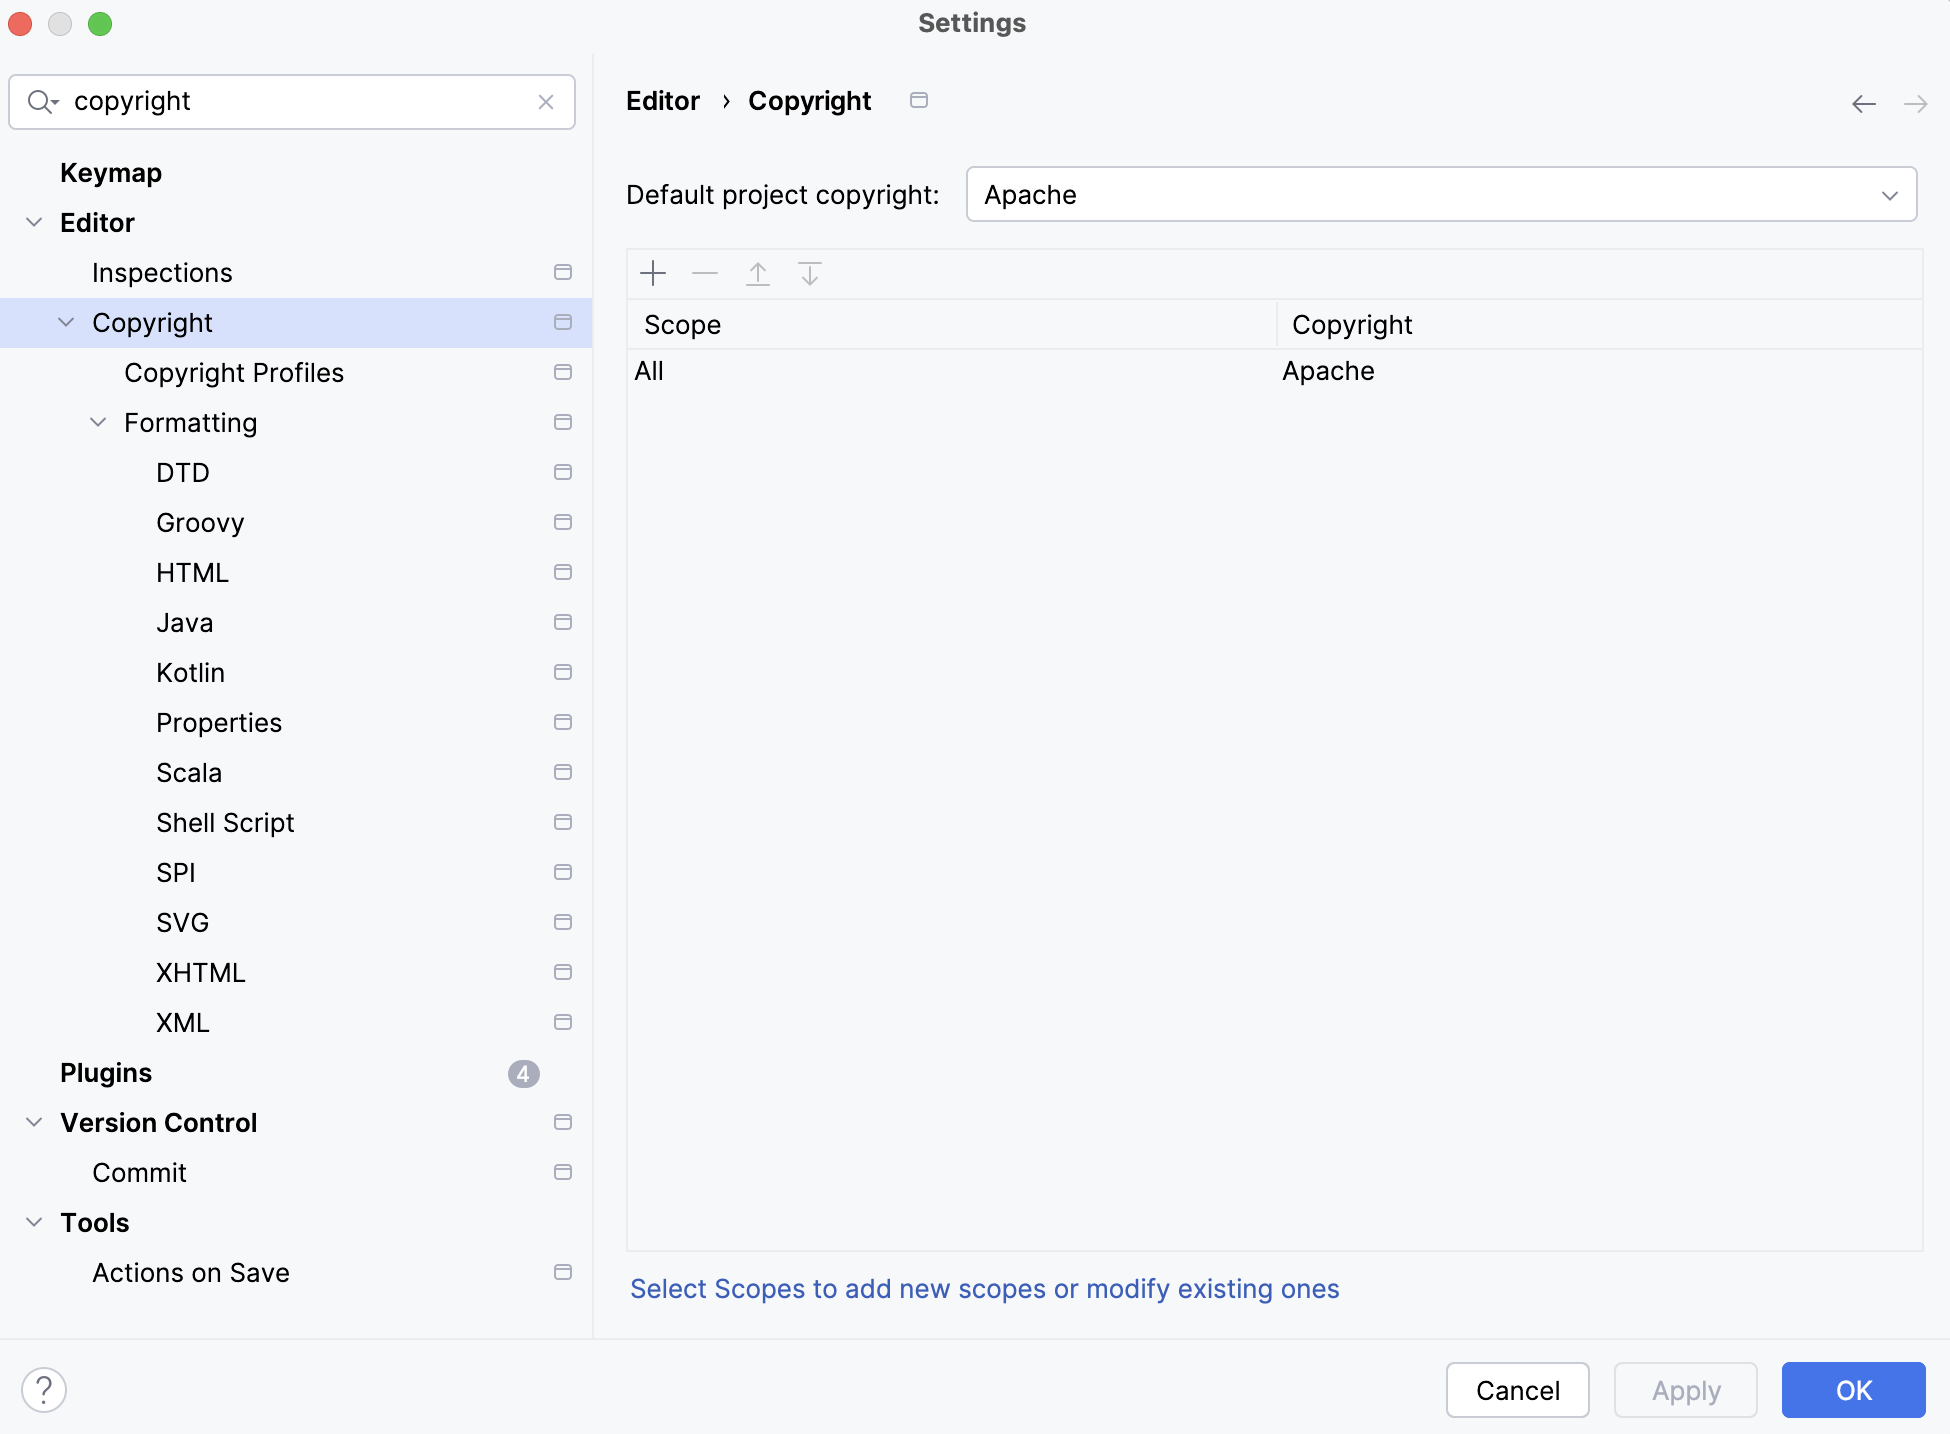Move the scope entry up
1950x1434 pixels.
[757, 273]
